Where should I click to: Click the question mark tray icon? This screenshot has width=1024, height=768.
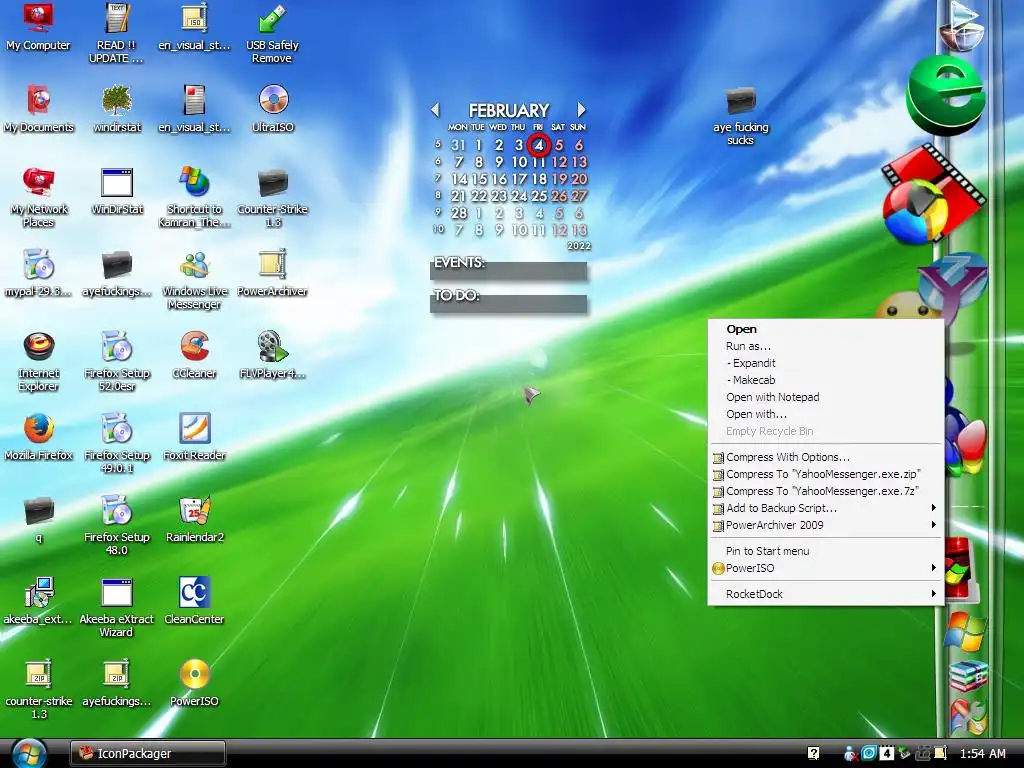pos(813,753)
